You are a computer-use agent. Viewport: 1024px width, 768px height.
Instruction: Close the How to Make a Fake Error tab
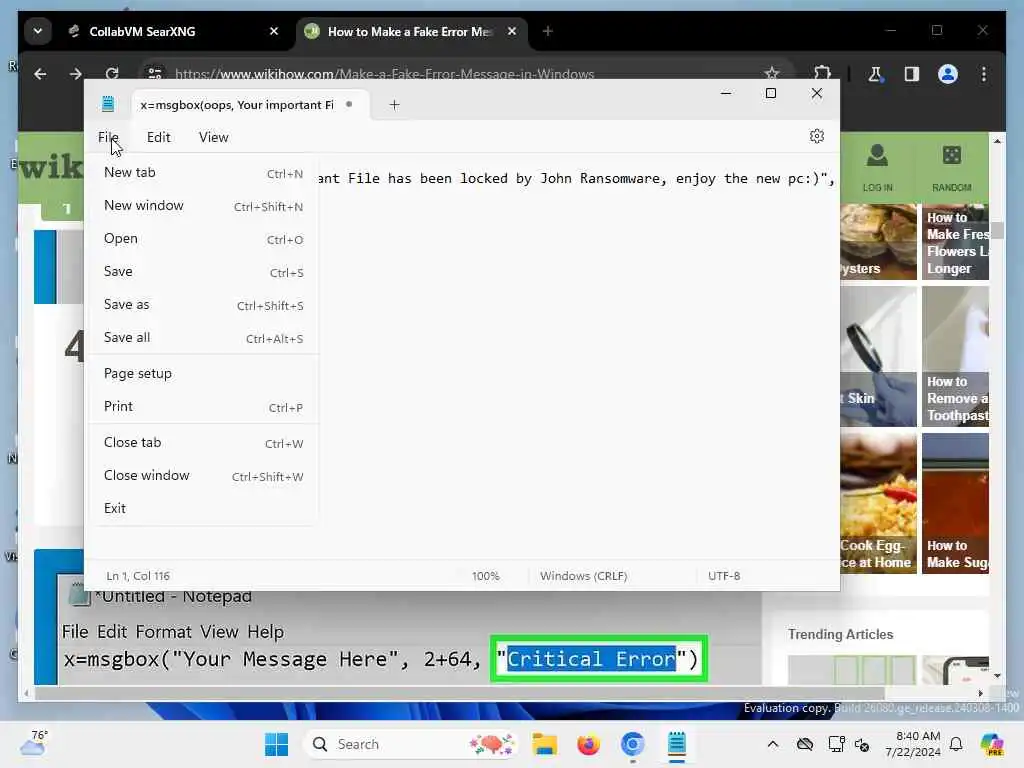point(512,31)
